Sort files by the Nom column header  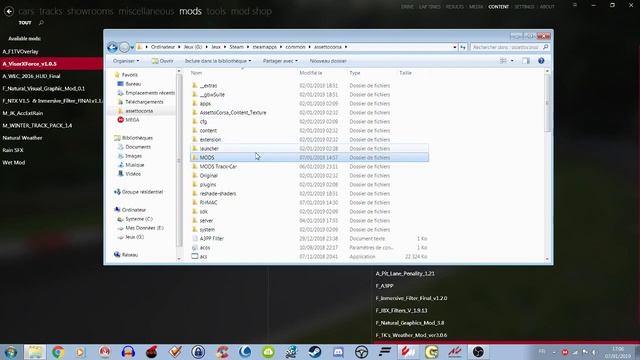[196, 73]
